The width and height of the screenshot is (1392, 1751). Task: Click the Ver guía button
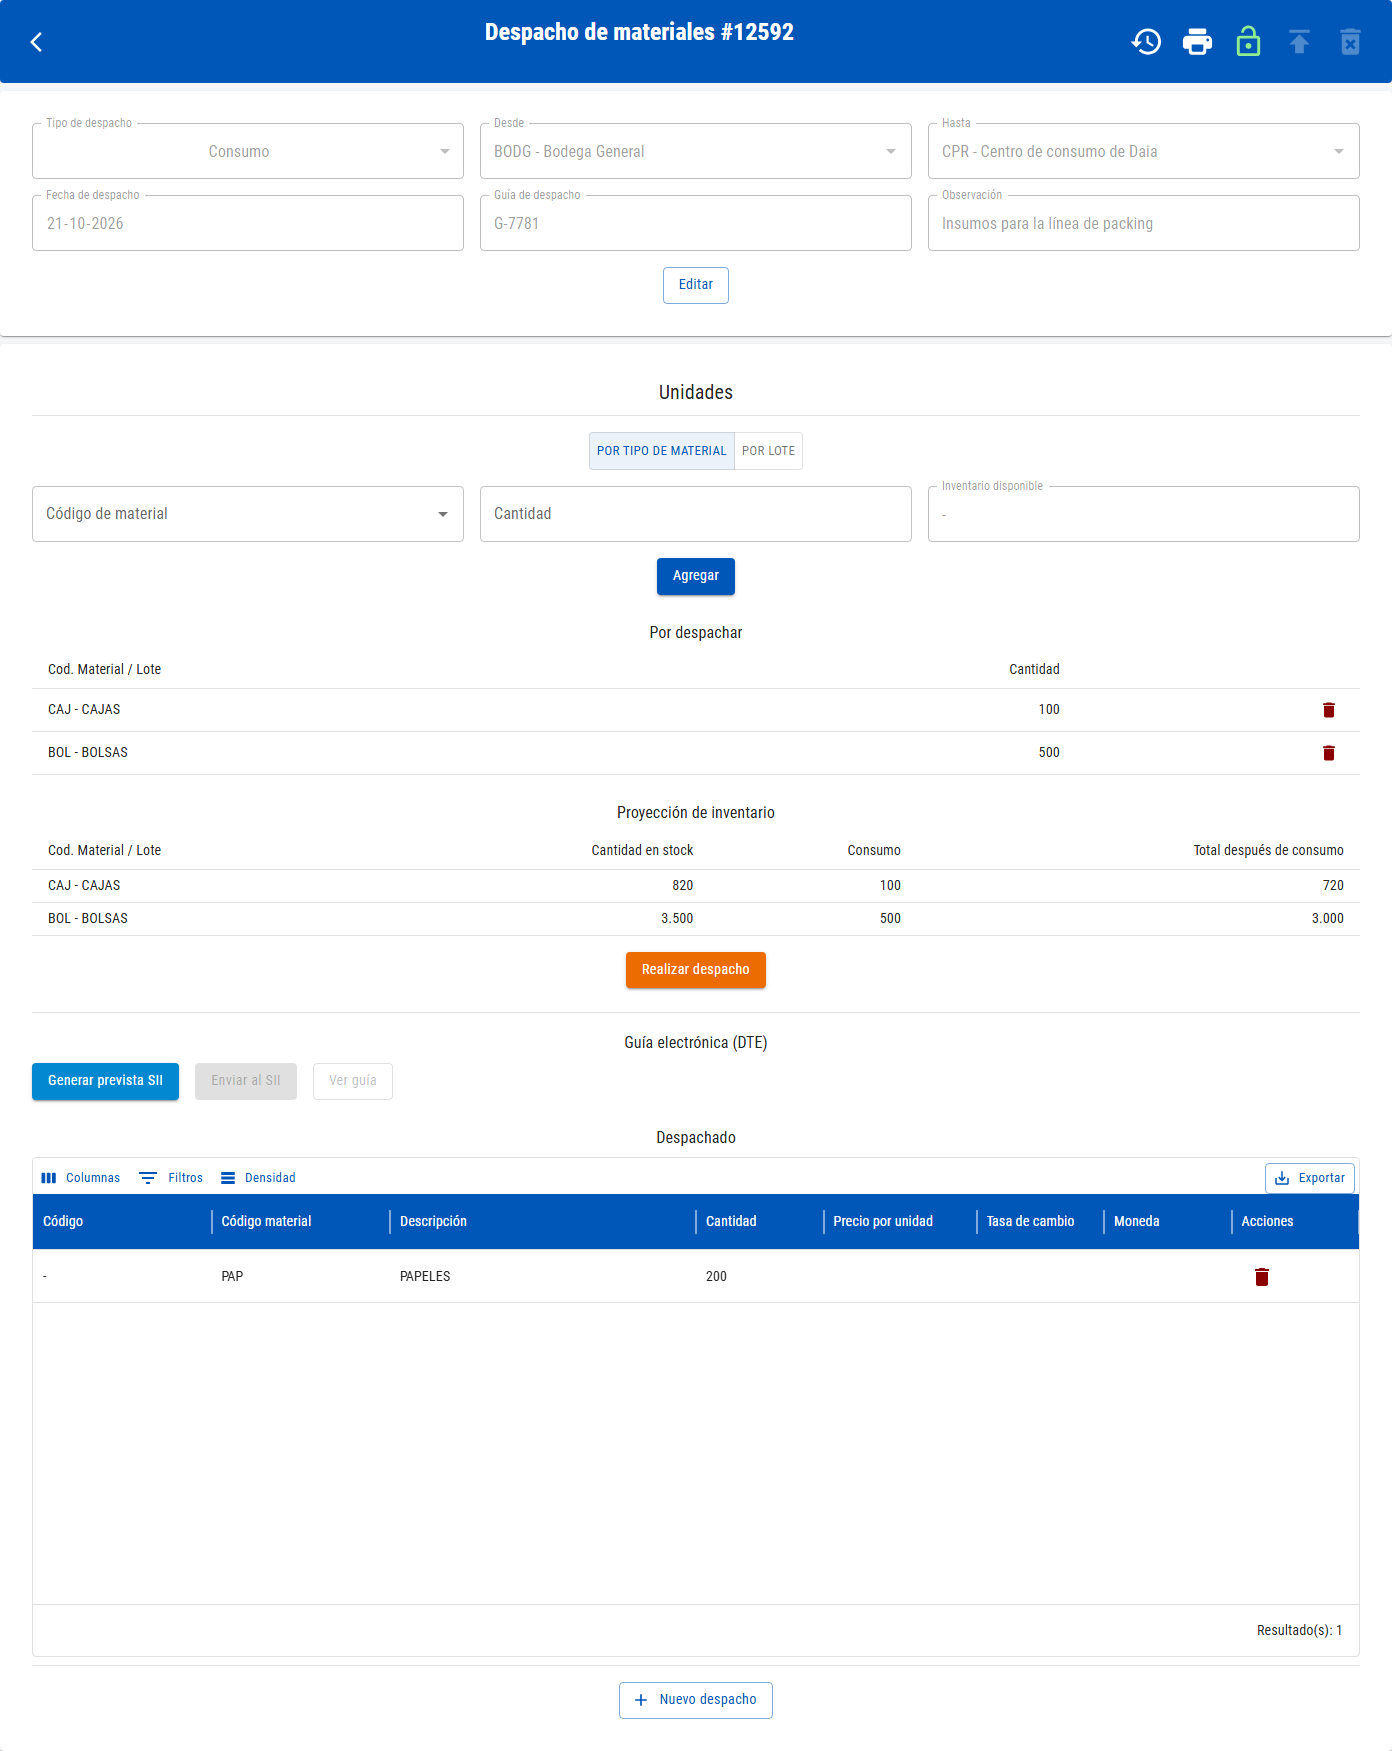353,1081
